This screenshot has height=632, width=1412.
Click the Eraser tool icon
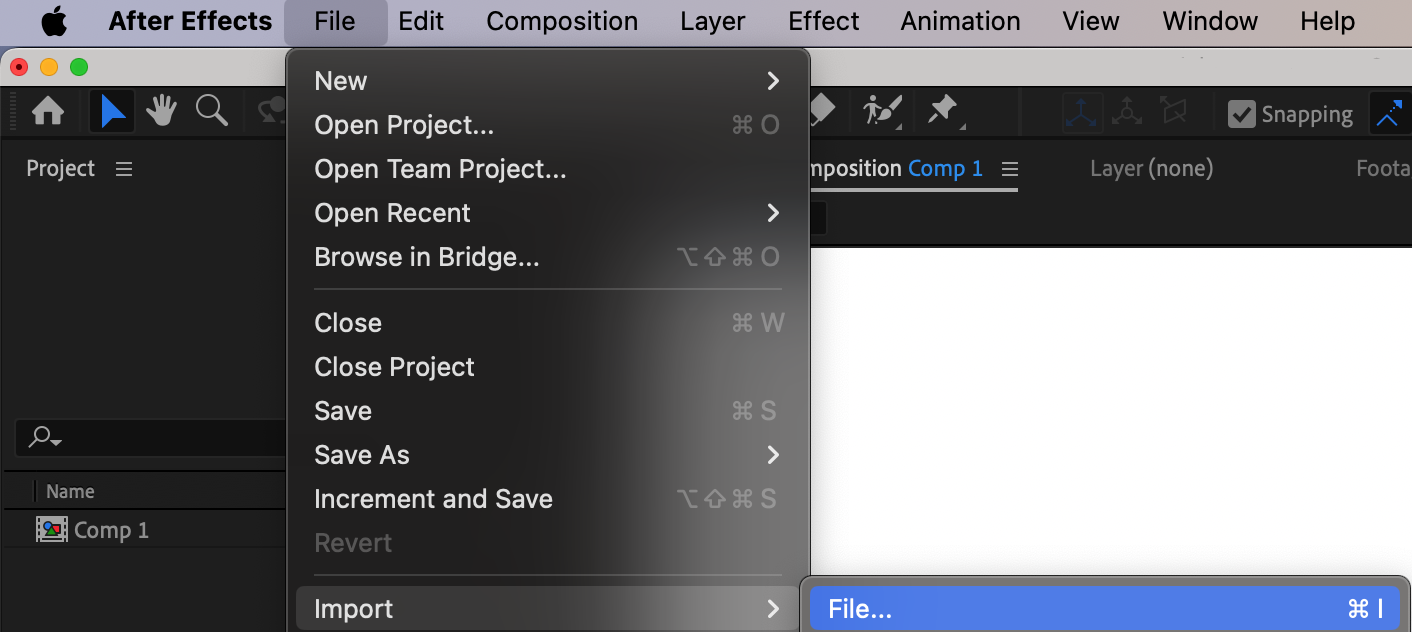[822, 110]
